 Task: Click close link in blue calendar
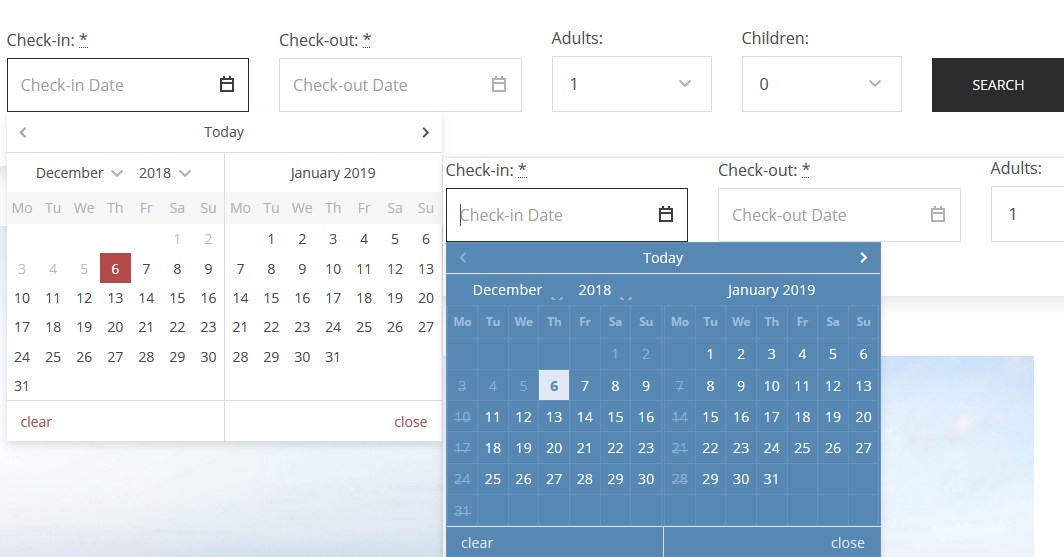[x=848, y=543]
